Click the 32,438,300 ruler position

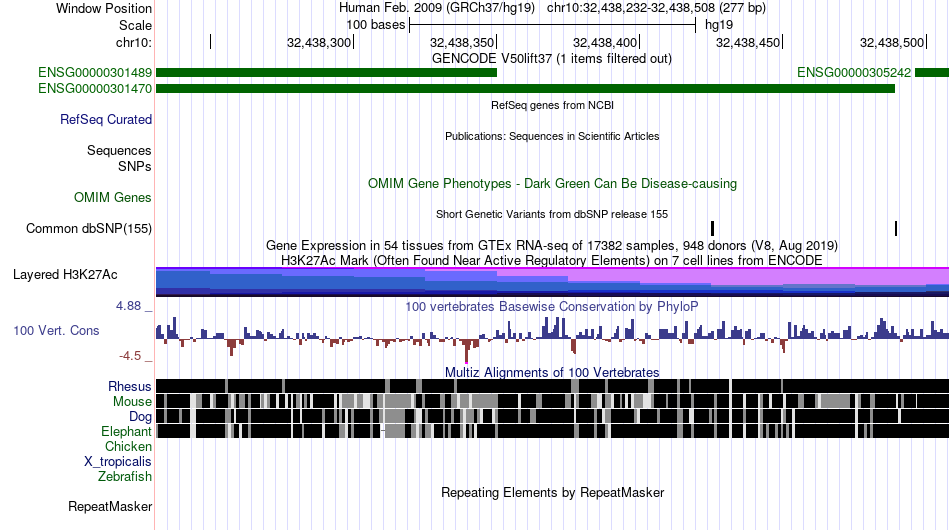tap(319, 42)
